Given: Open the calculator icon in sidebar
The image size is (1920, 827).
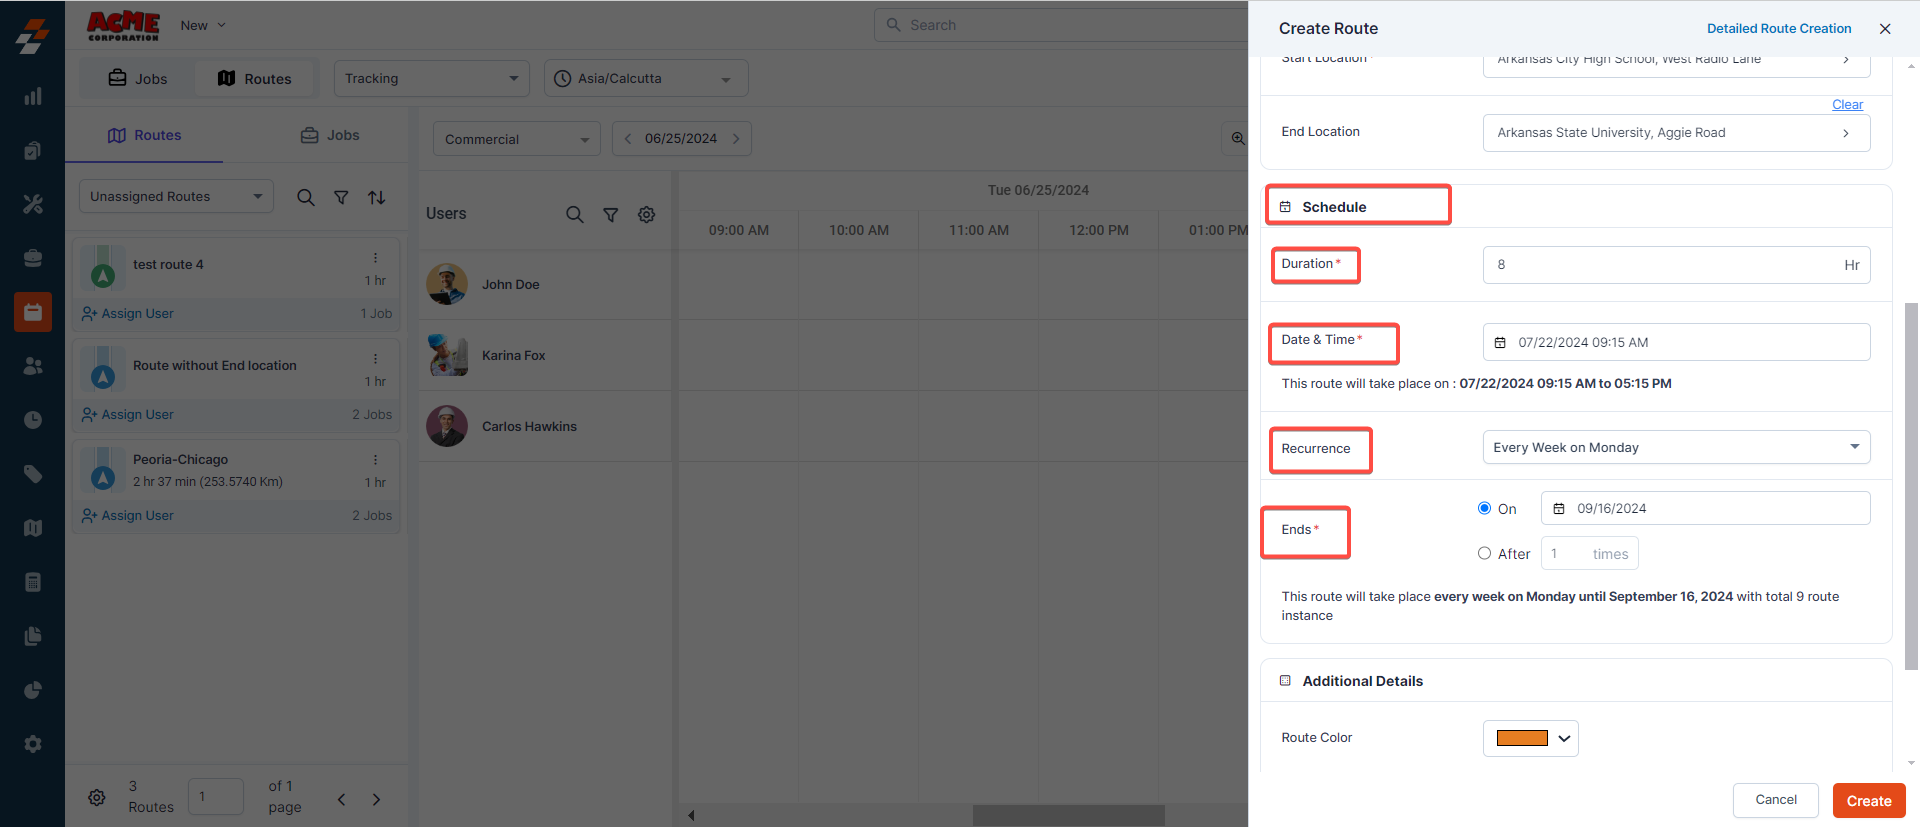Looking at the screenshot, I should (33, 582).
